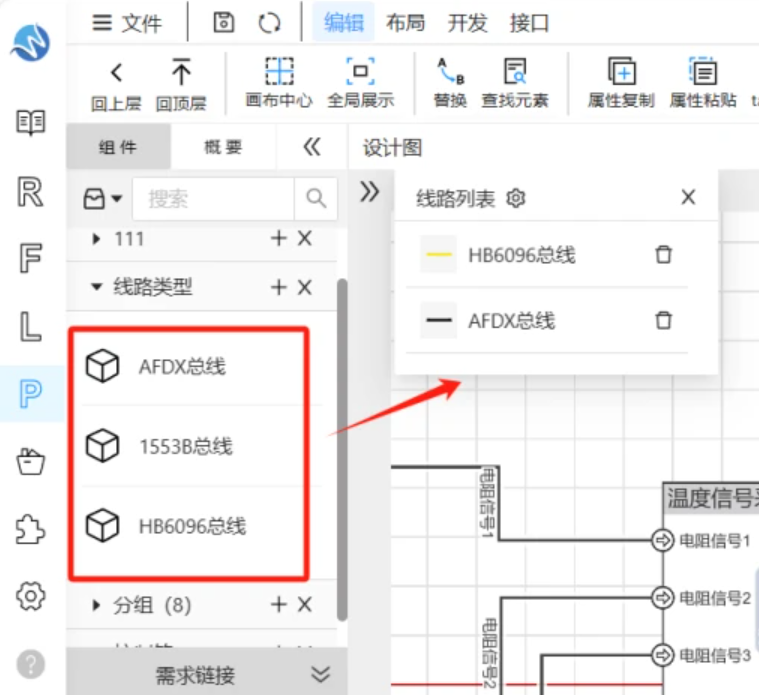Expand side panel with right chevrons

click(369, 192)
